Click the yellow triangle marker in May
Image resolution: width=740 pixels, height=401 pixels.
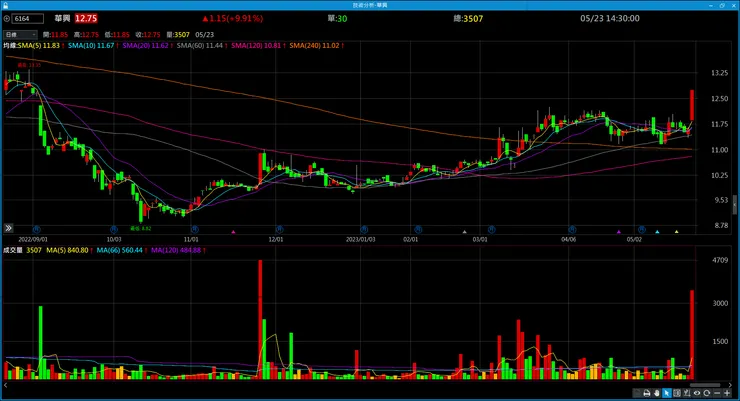point(677,232)
